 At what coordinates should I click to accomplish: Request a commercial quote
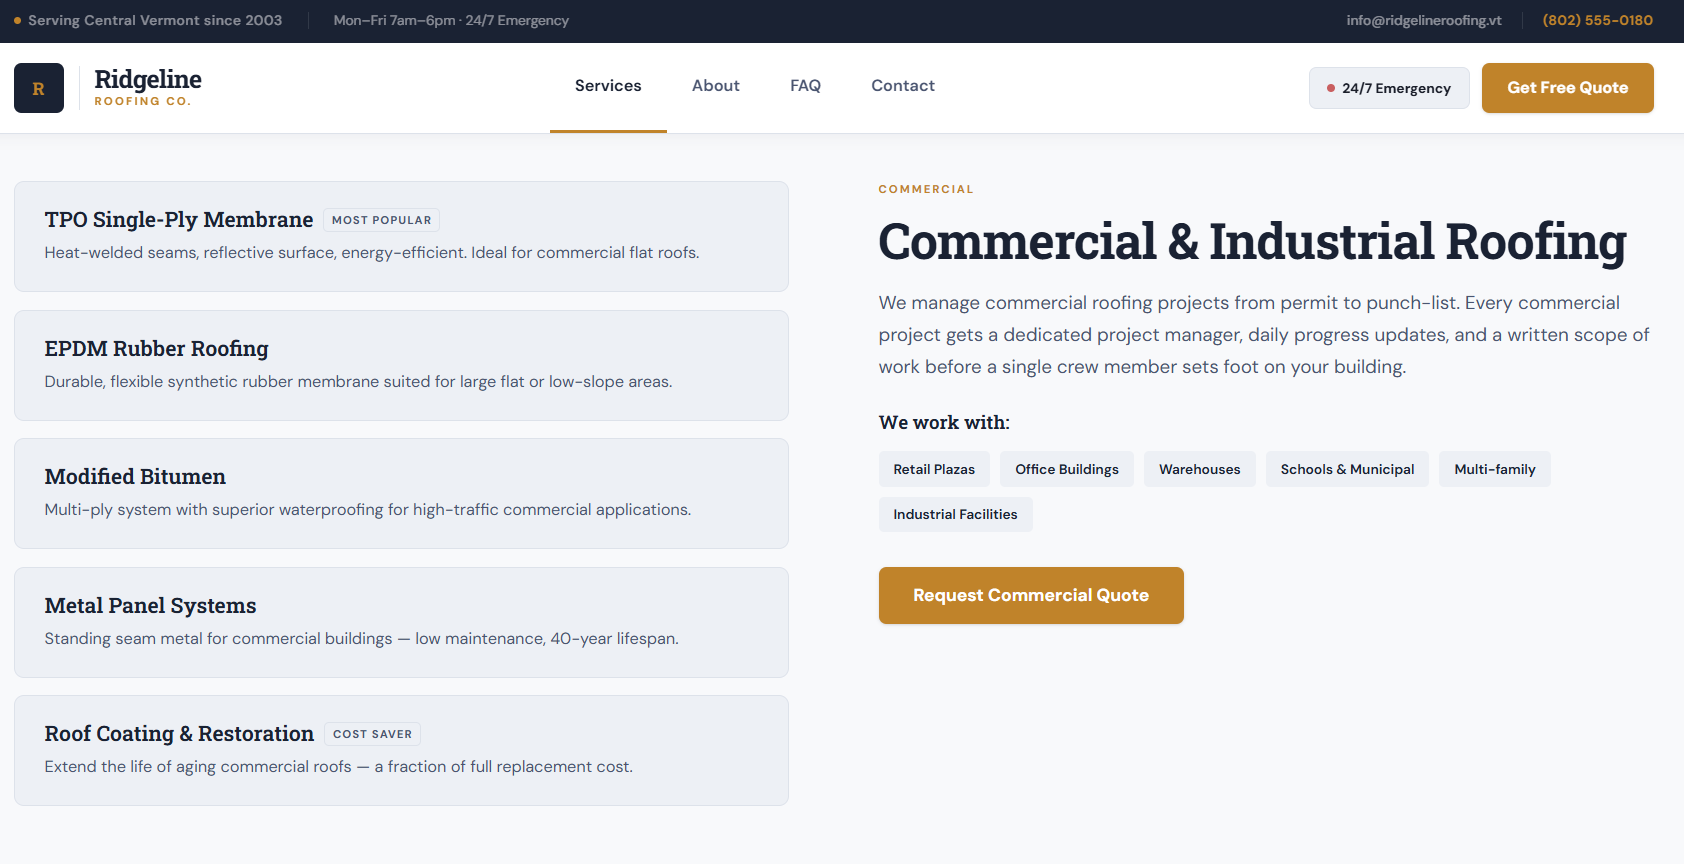pyautogui.click(x=1031, y=595)
